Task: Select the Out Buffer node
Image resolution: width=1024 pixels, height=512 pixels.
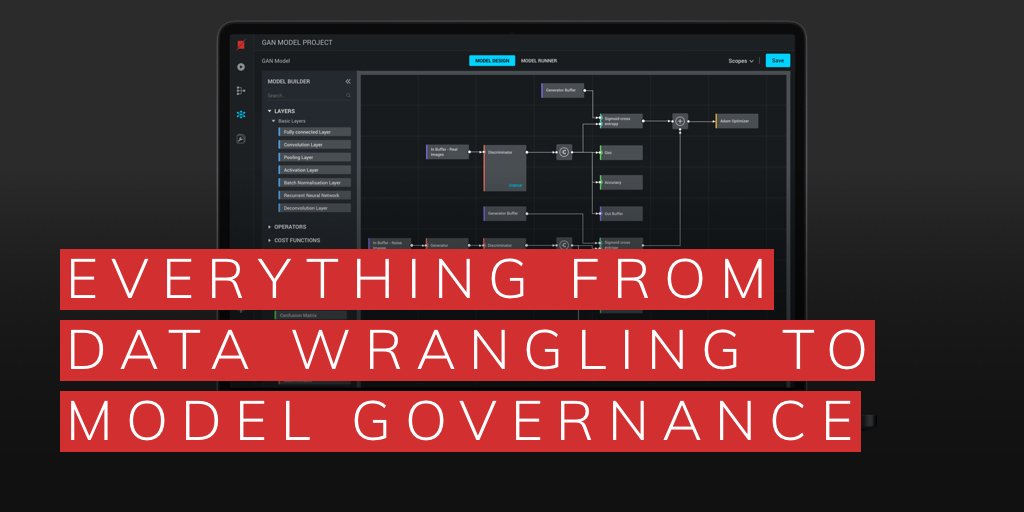Action: [621, 214]
